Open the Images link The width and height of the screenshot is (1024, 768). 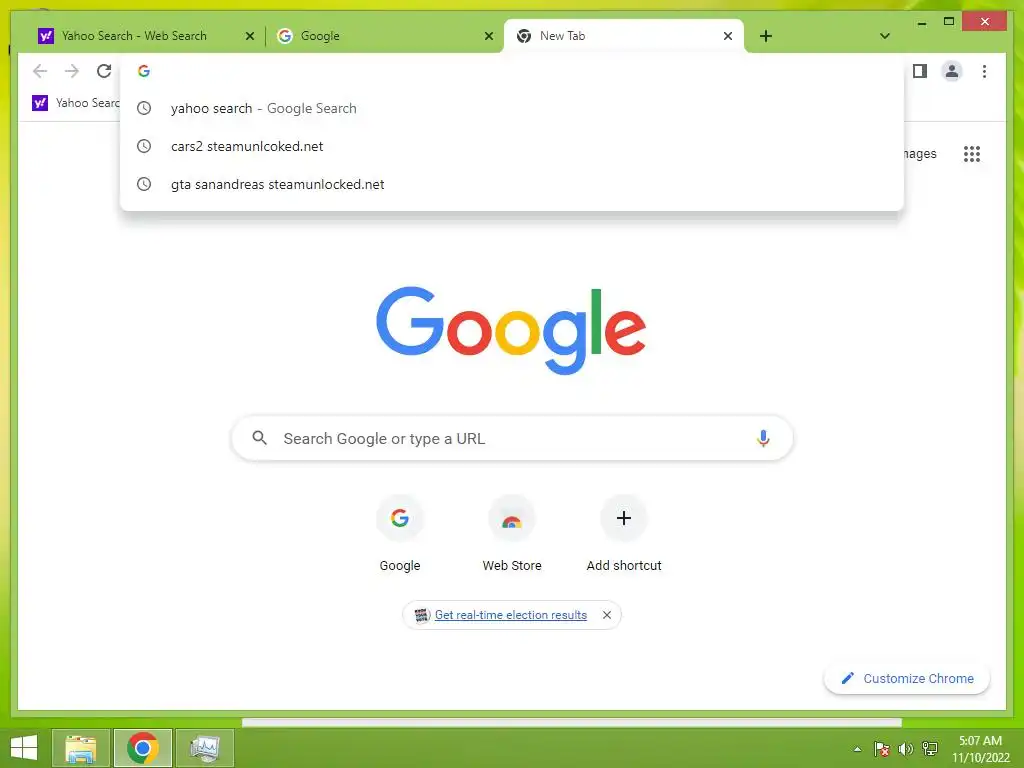point(920,153)
